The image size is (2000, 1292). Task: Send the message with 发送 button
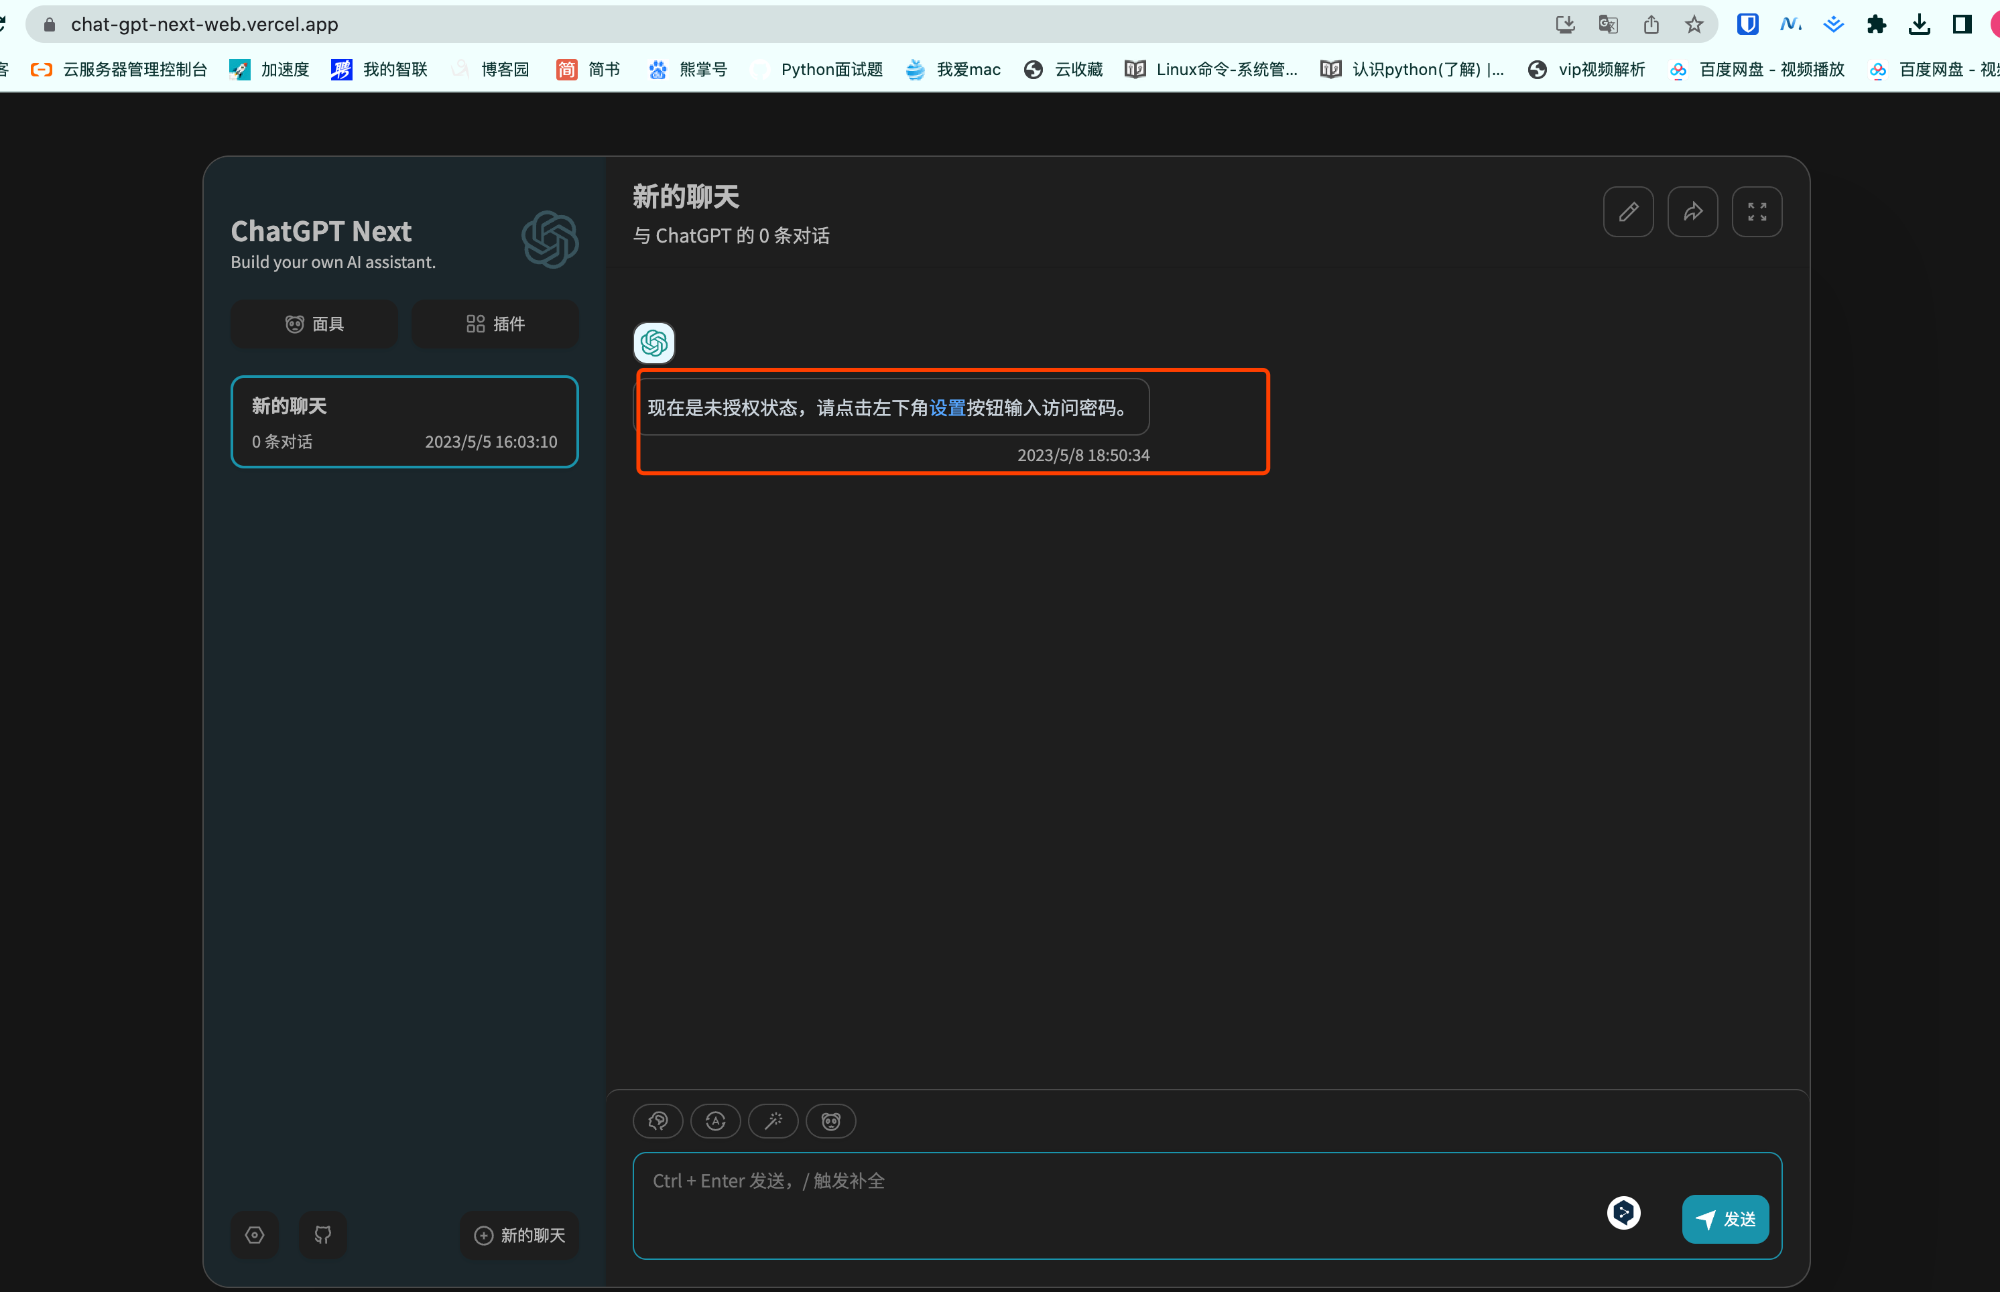click(1726, 1219)
